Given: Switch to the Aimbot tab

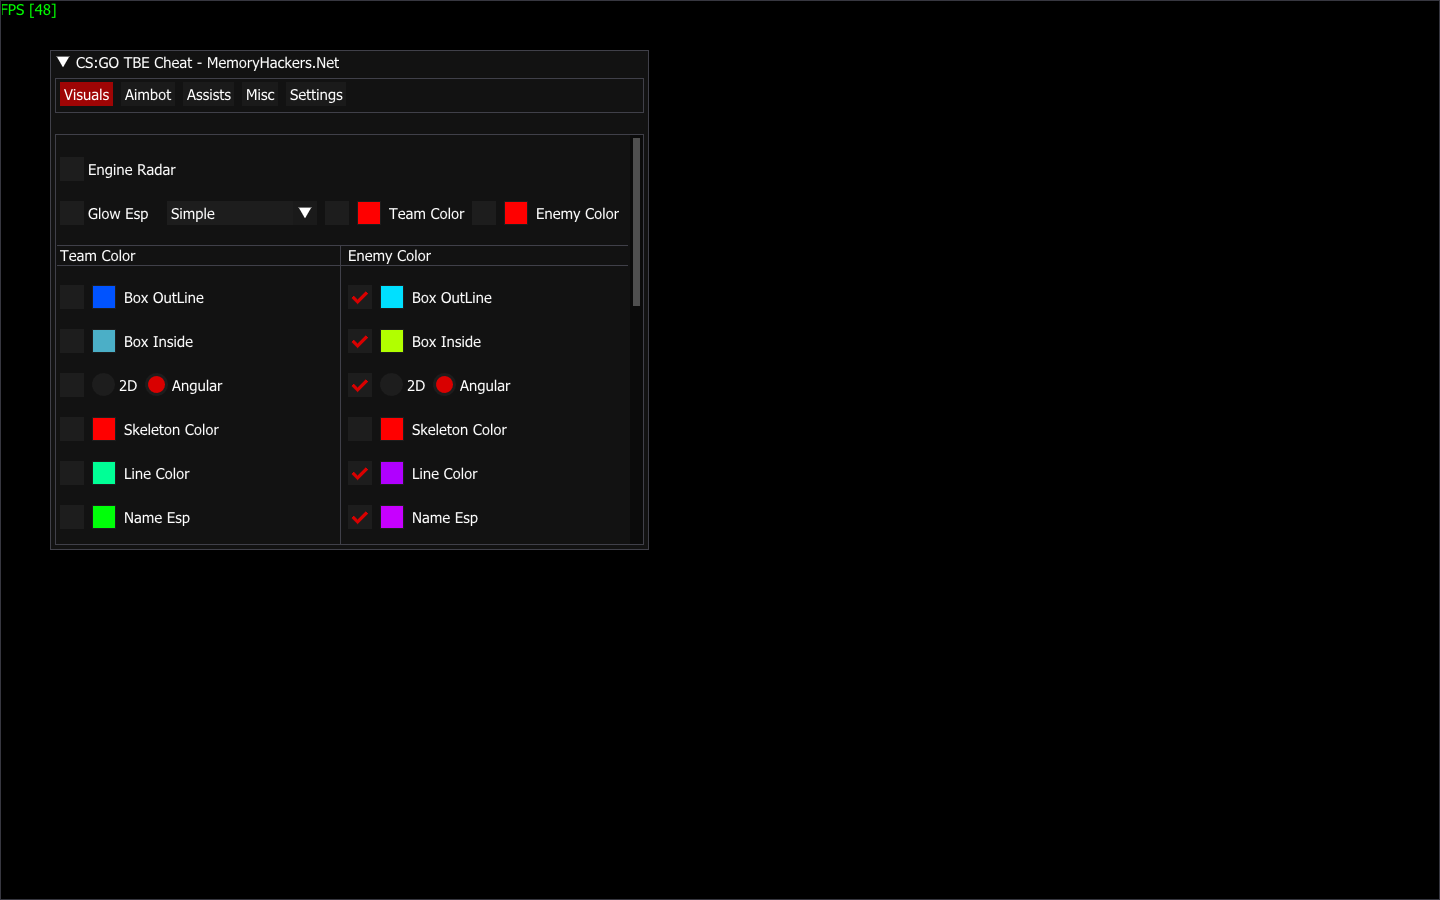Looking at the screenshot, I should click(148, 95).
